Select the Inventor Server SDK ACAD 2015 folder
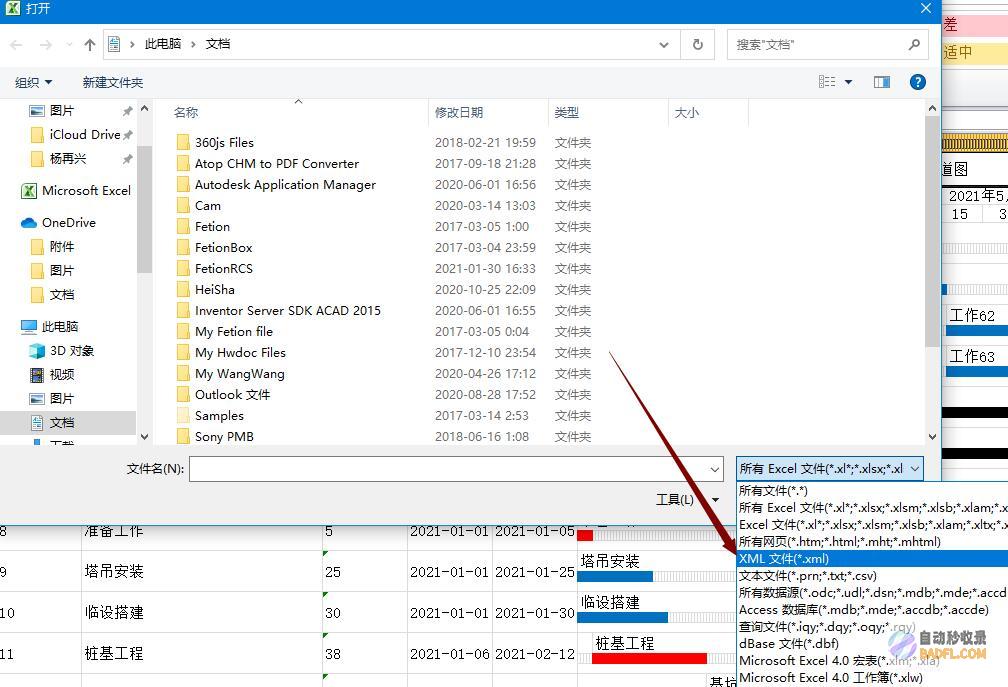Viewport: 1008px width, 687px height. 287,310
